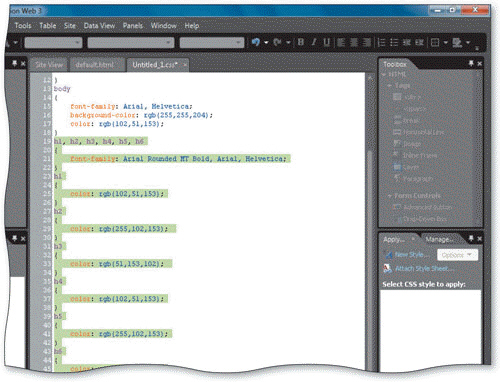The image size is (500, 382).
Task: Toggle Italic formatting
Action: [314, 42]
